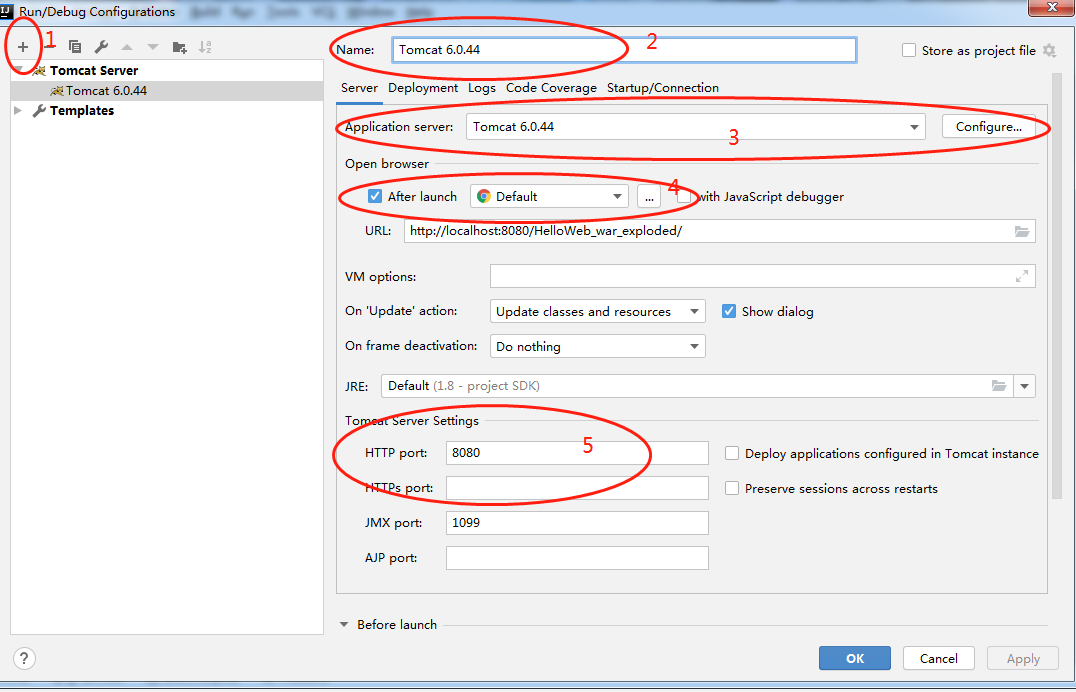Enable Deploy applications configured in Tomcat instance
Viewport: 1076px width, 692px height.
[732, 453]
